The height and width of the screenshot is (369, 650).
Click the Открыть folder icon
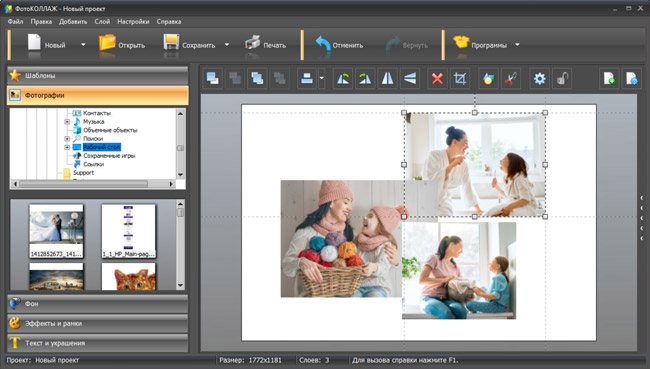pos(107,43)
